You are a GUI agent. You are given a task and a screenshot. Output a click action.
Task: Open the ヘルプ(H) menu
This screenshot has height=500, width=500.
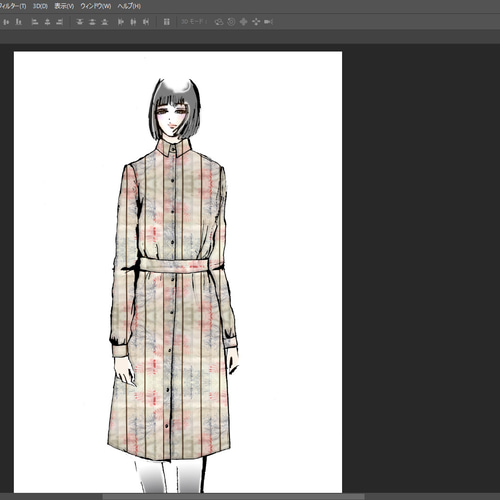pyautogui.click(x=129, y=6)
